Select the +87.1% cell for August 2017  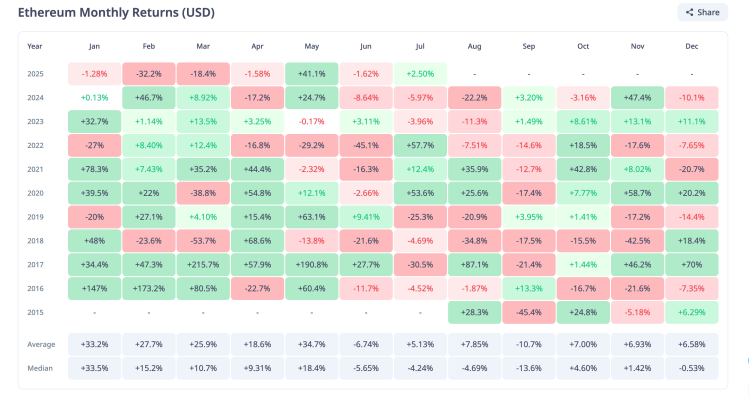(474, 263)
